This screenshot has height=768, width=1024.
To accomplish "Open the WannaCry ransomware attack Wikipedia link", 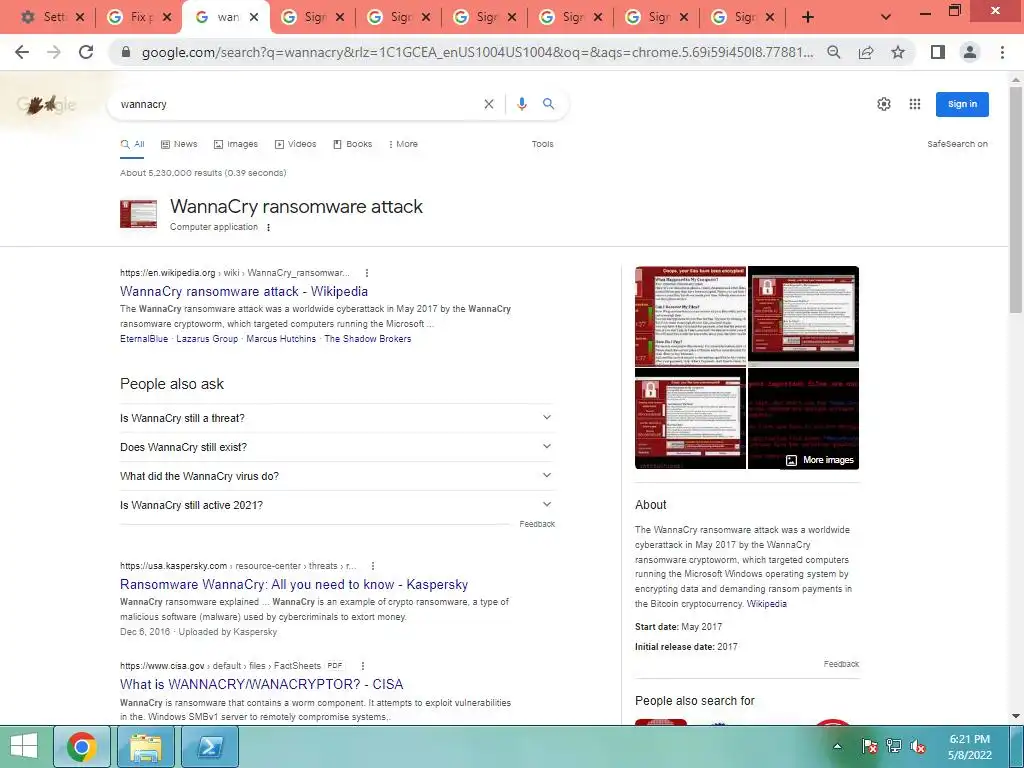I will pos(244,291).
